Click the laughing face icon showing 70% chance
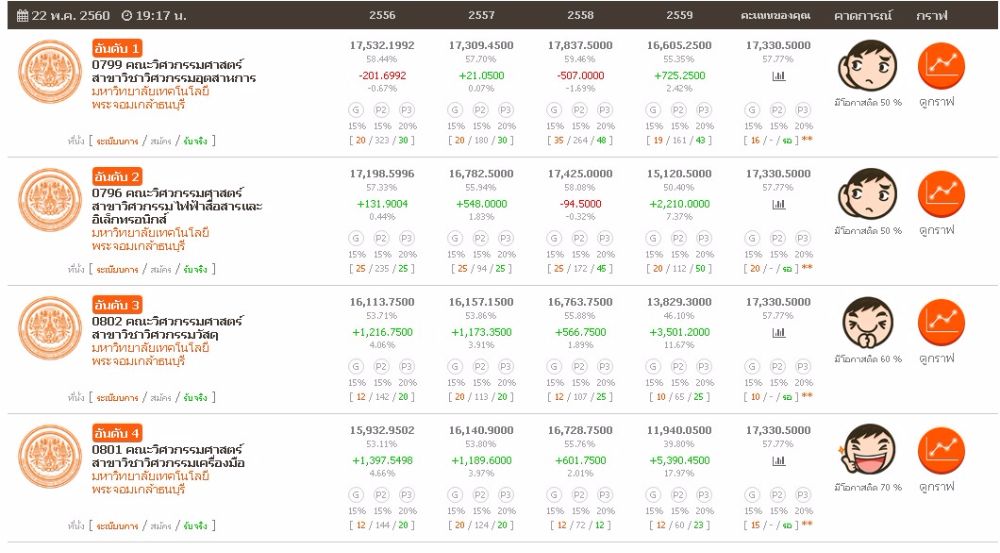 click(867, 449)
